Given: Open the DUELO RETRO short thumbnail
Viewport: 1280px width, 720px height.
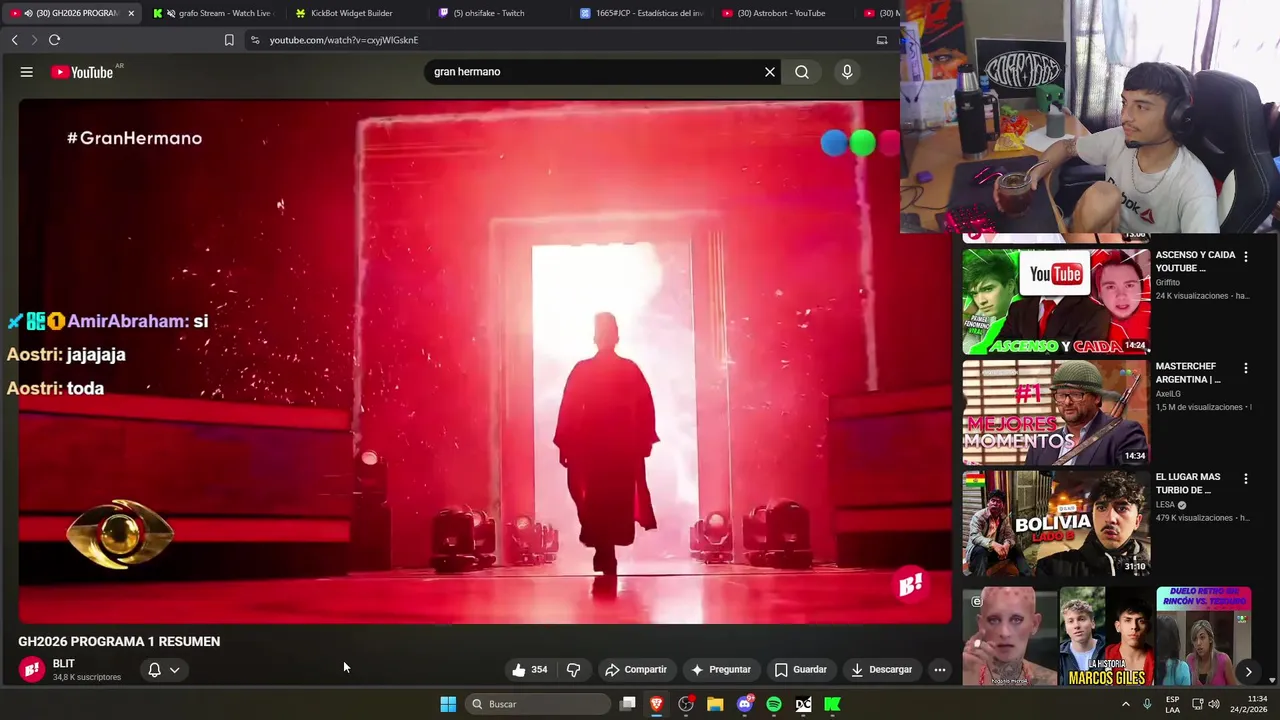Looking at the screenshot, I should (1203, 636).
